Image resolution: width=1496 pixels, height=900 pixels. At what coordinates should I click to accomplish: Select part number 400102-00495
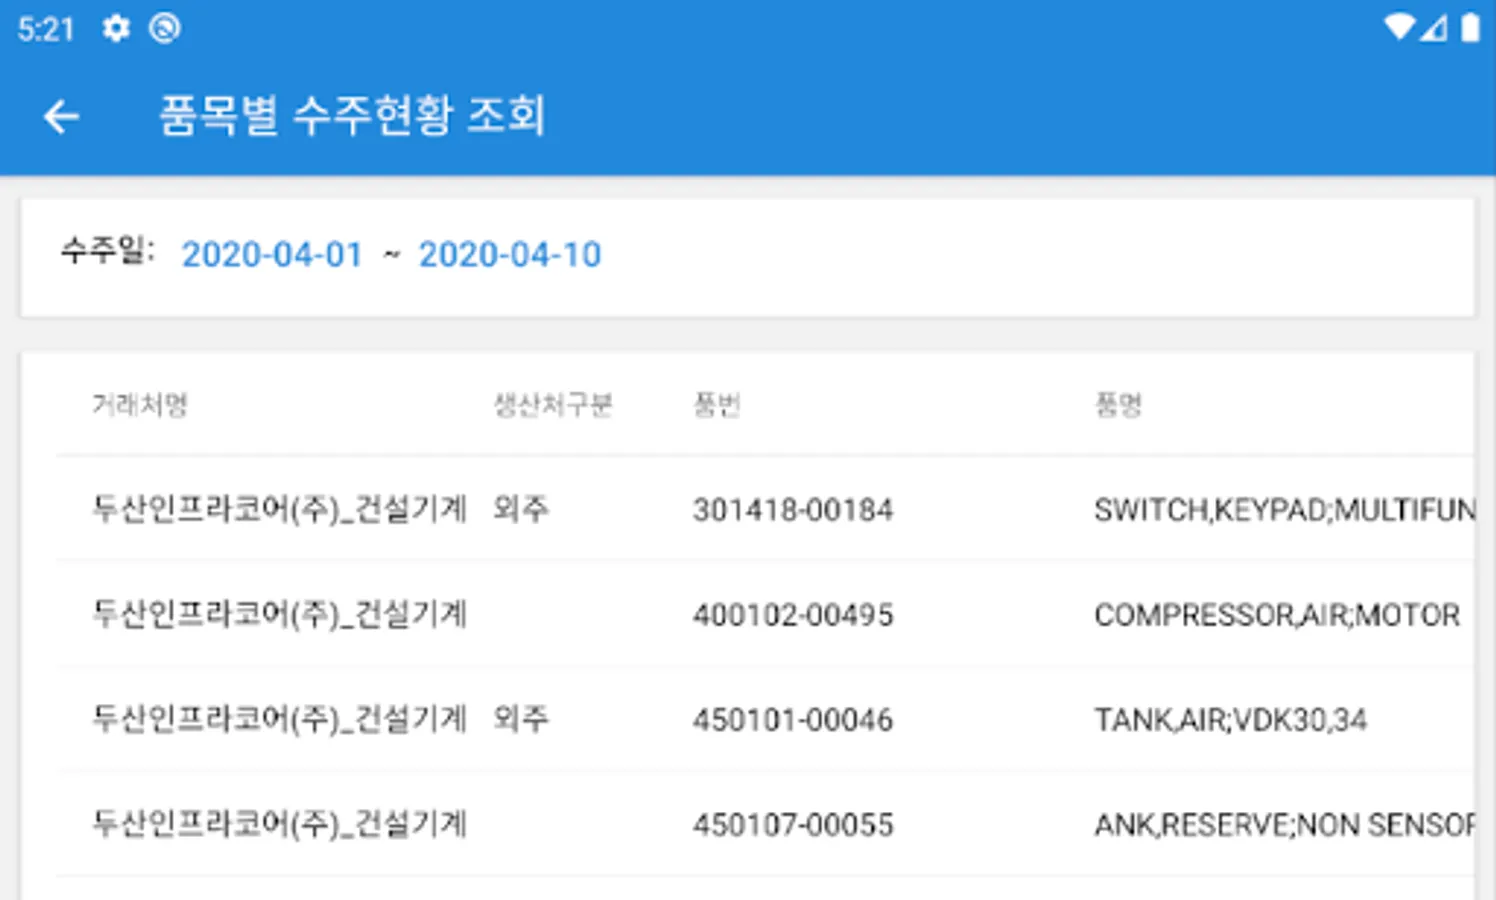coord(793,615)
